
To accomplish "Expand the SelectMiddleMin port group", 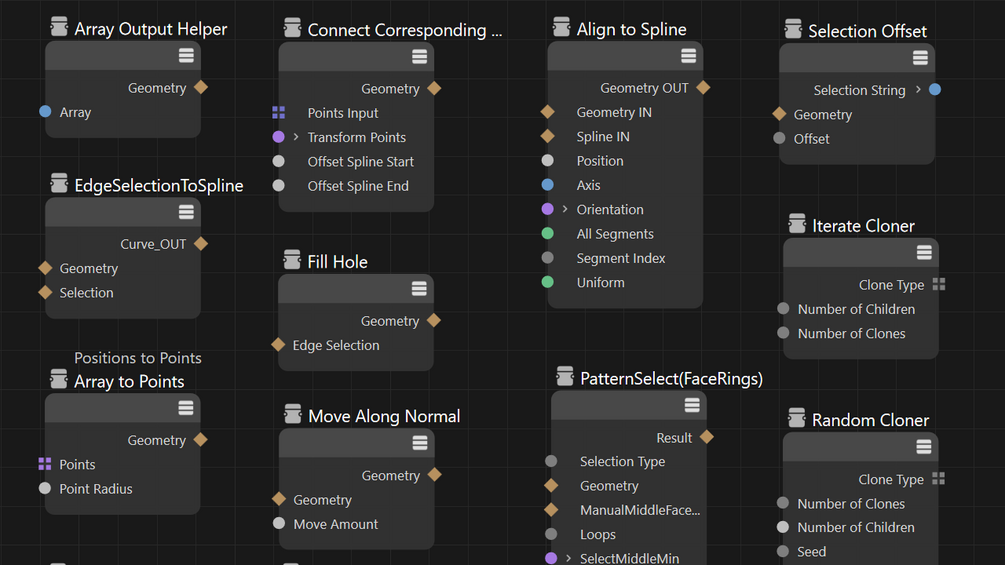I will click(x=568, y=558).
